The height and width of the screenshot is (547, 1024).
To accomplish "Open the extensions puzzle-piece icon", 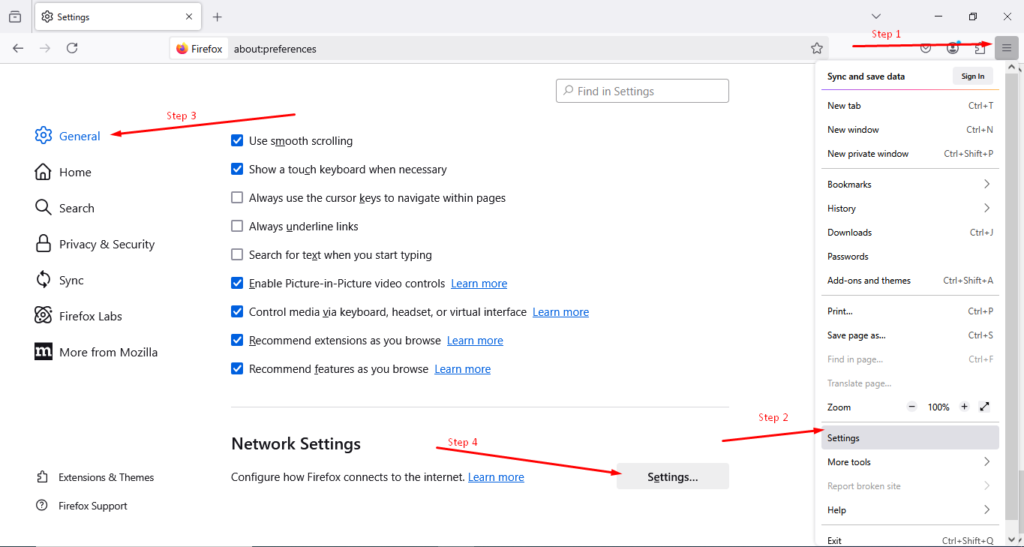I will click(979, 48).
